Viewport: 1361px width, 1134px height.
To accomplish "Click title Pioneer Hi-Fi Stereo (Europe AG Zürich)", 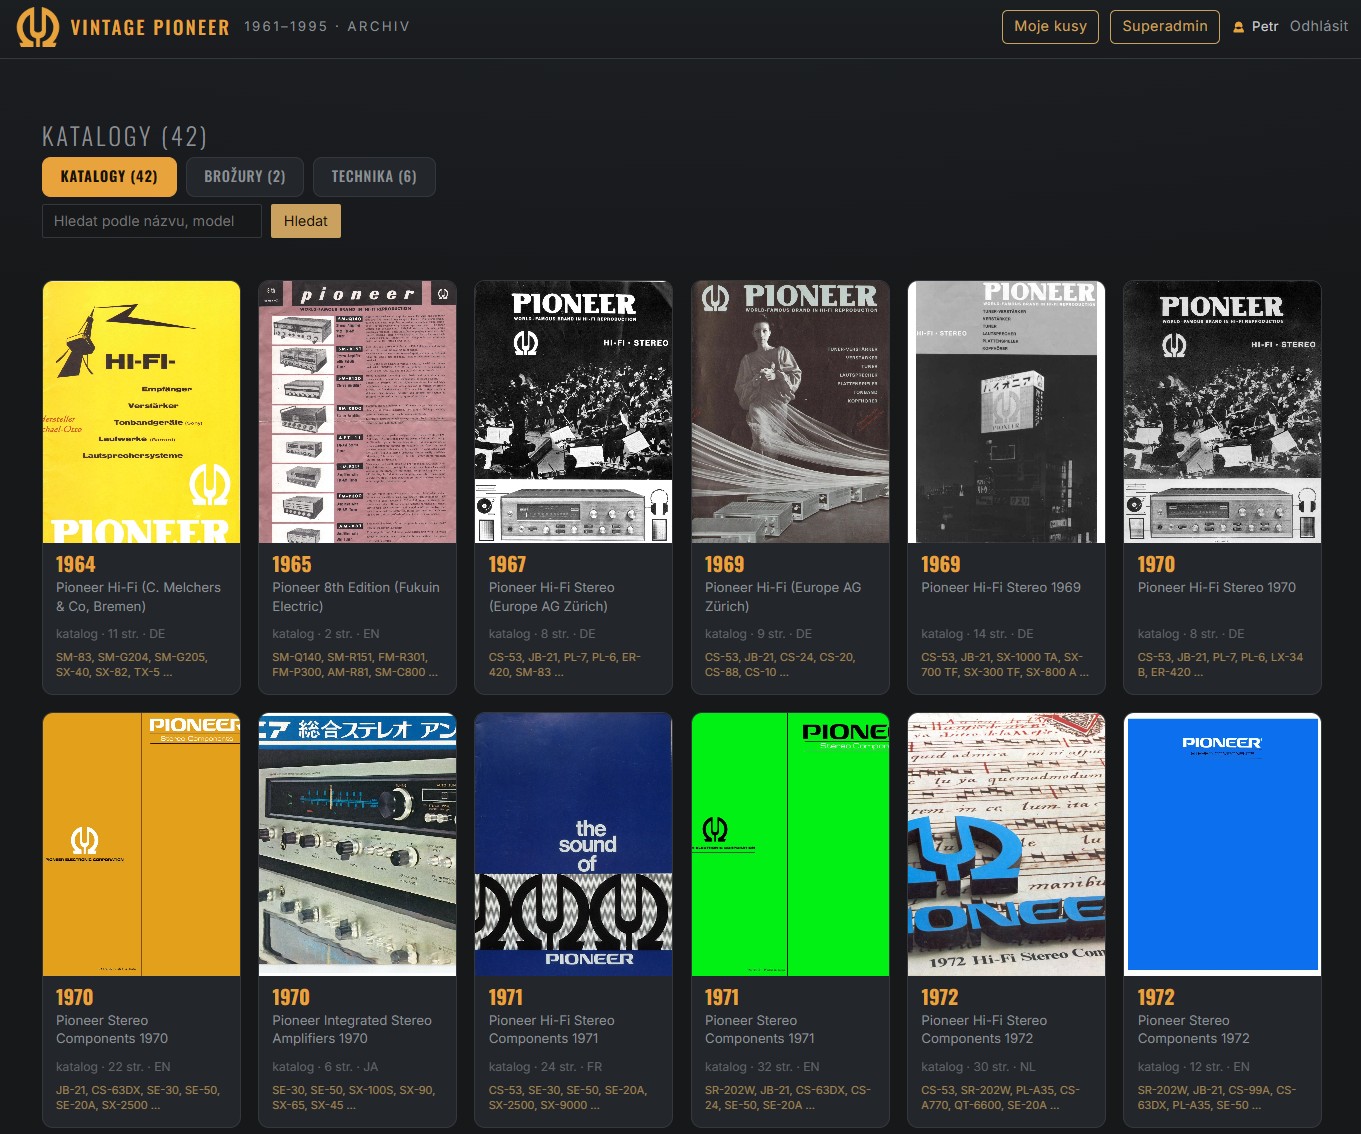I will [x=552, y=597].
